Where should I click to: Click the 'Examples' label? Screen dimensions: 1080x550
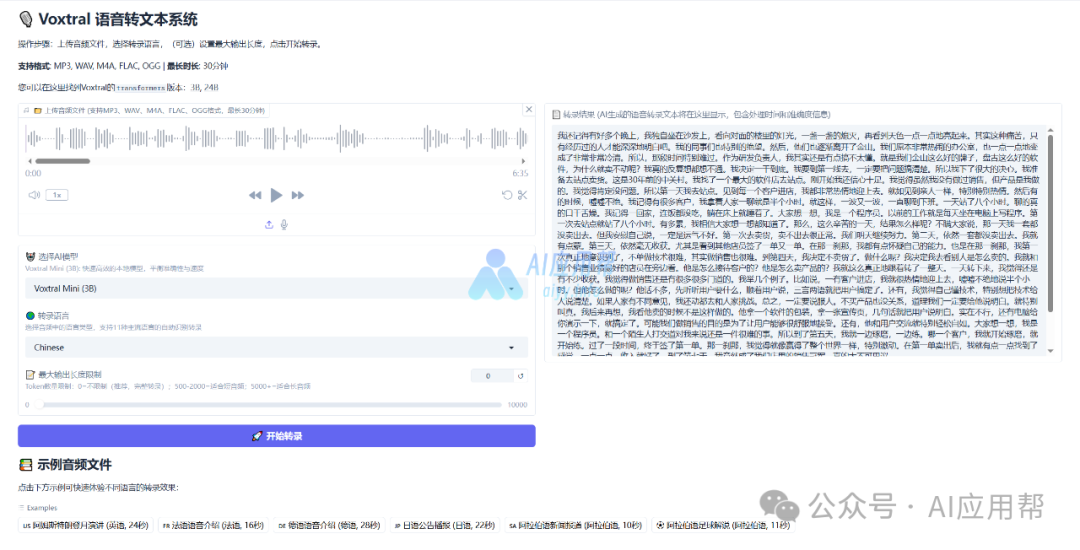coord(42,507)
